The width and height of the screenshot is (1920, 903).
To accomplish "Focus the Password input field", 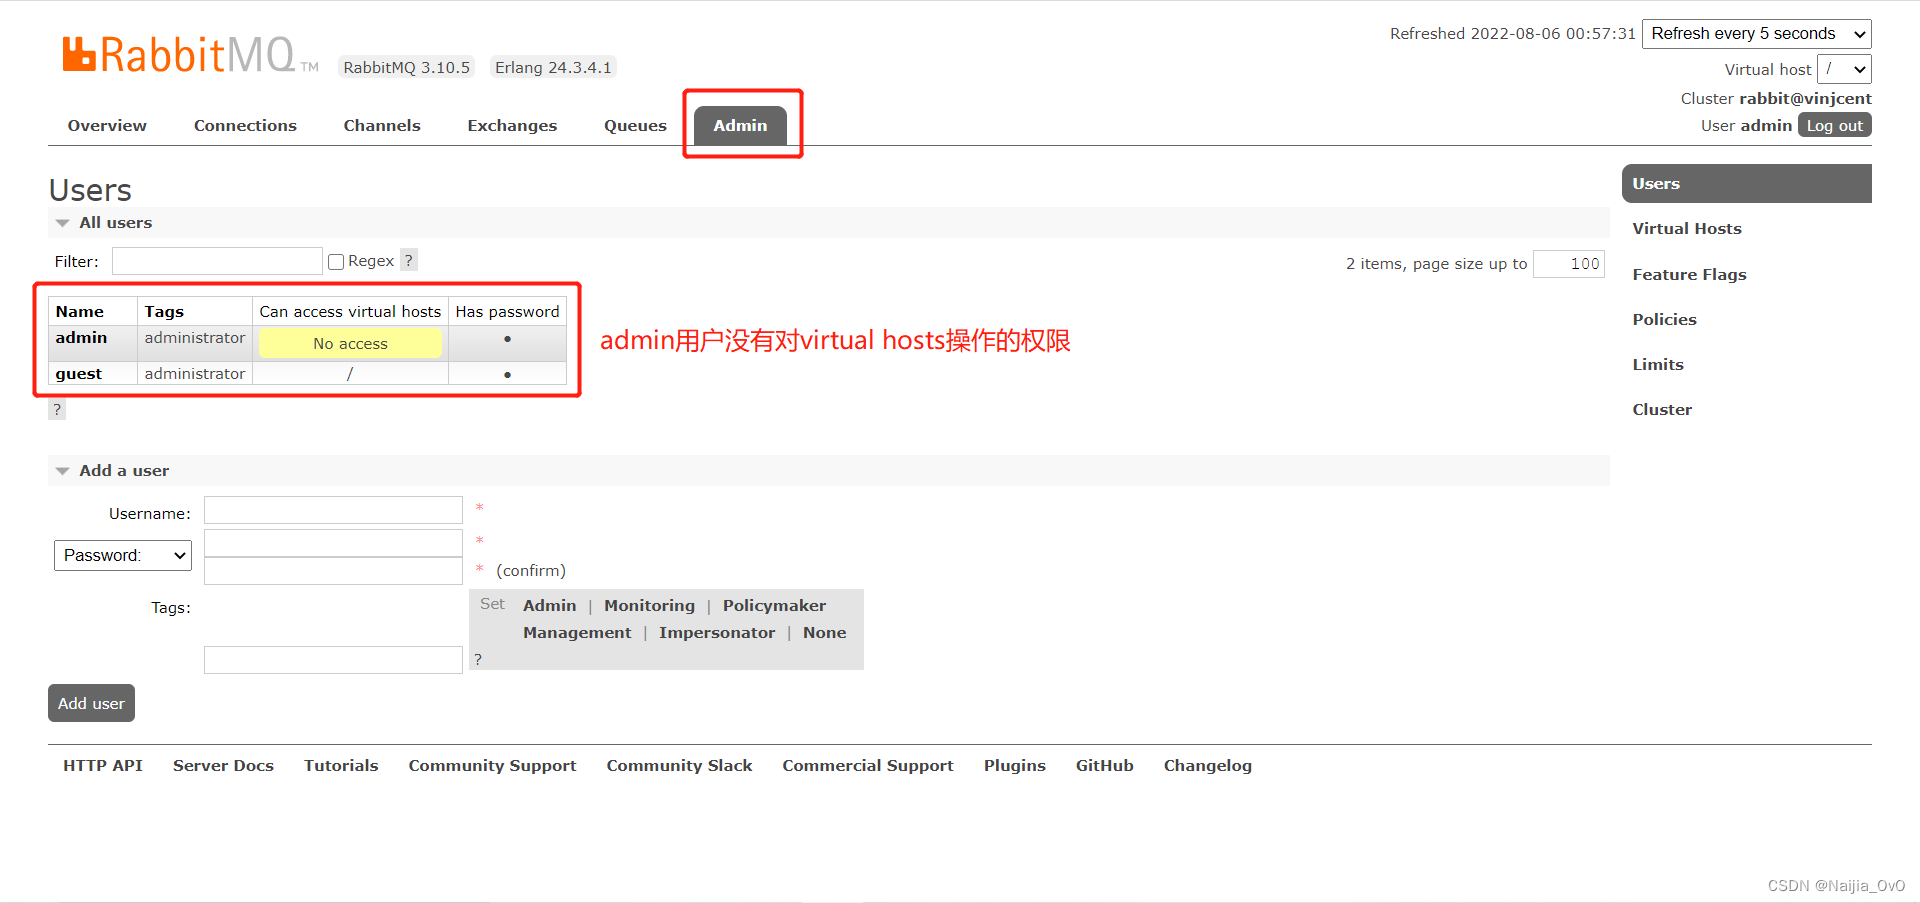I will pos(333,543).
